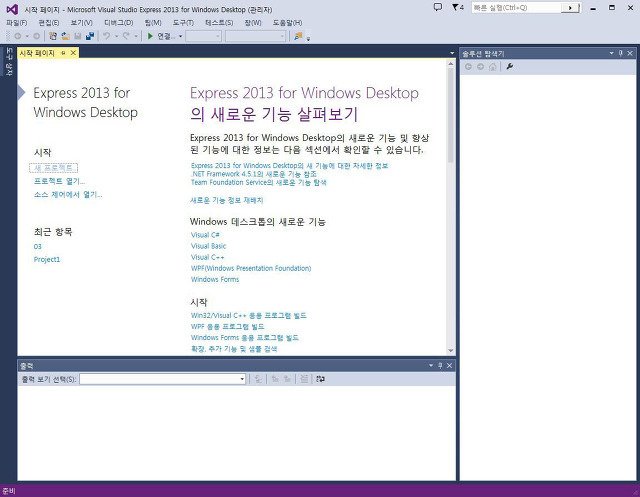Click the Open File toolbar icon

(65, 36)
